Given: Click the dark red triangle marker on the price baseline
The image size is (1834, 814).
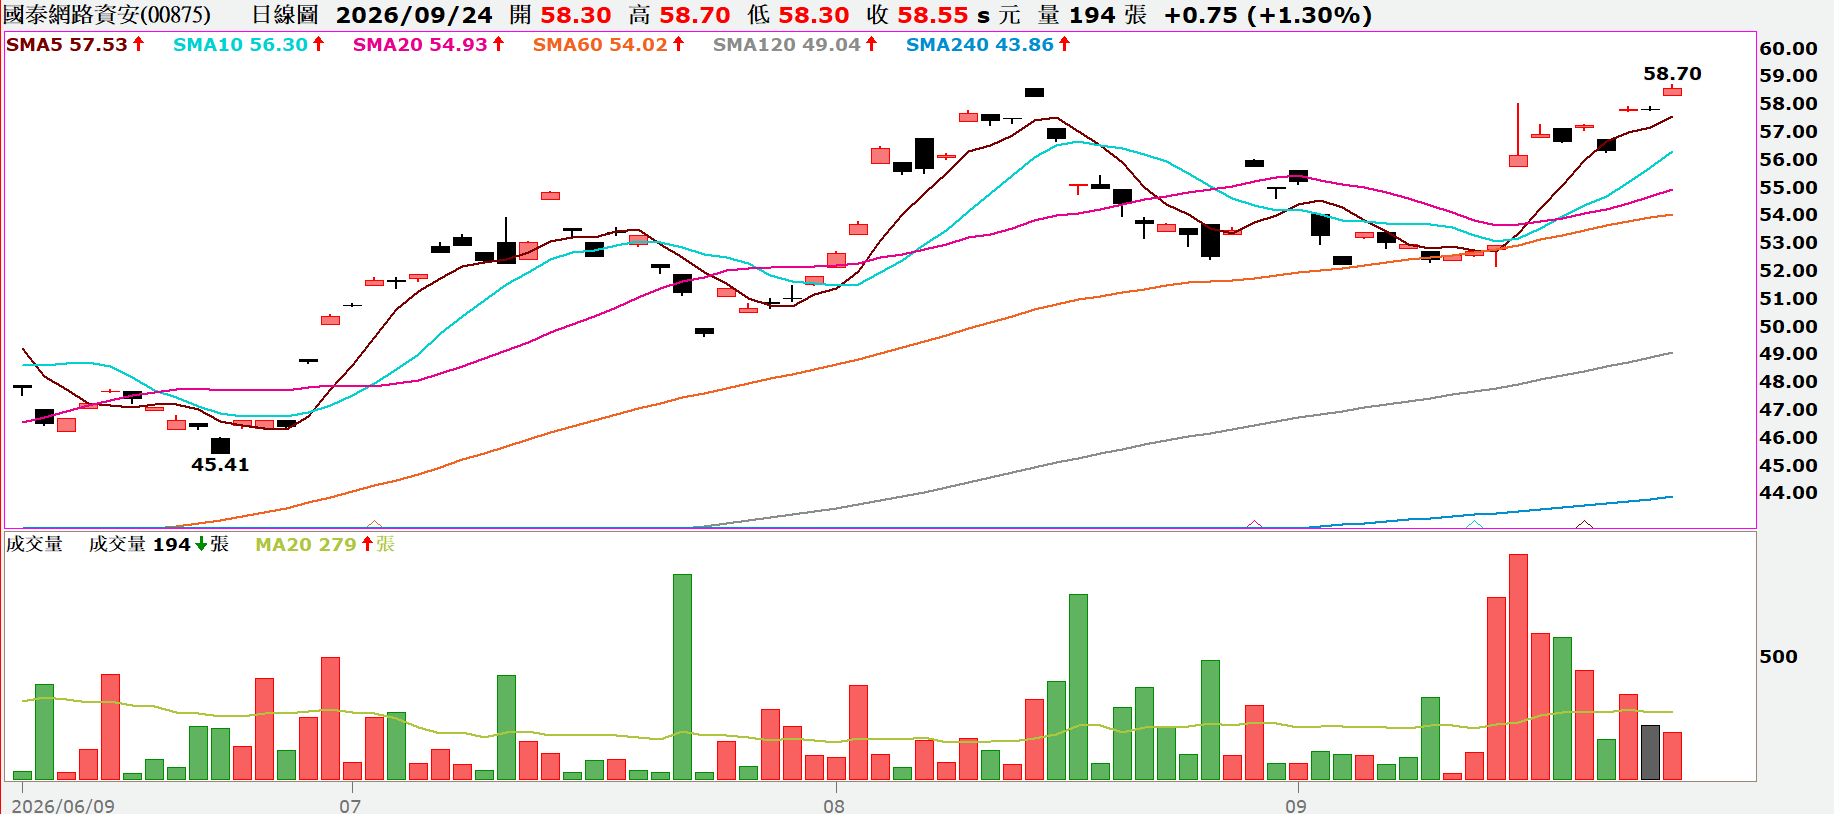Looking at the screenshot, I should click(x=1584, y=524).
